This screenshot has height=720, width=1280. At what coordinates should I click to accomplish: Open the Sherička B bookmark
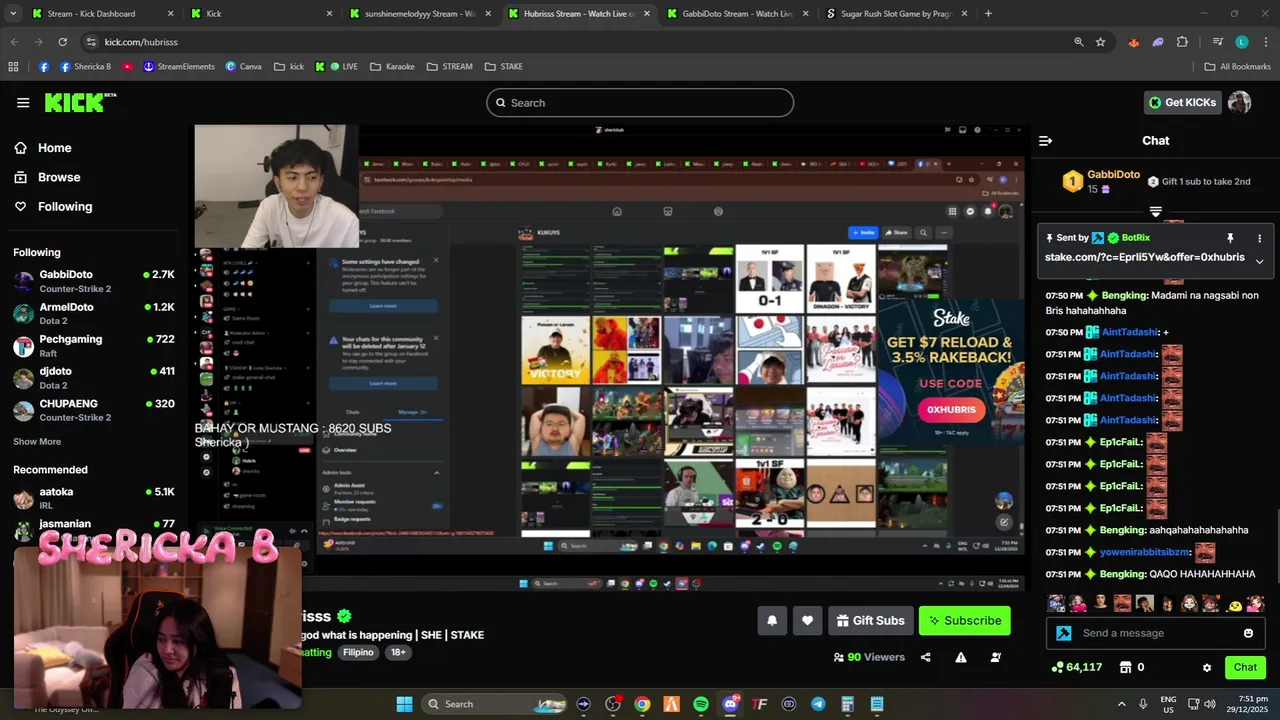pyautogui.click(x=86, y=67)
